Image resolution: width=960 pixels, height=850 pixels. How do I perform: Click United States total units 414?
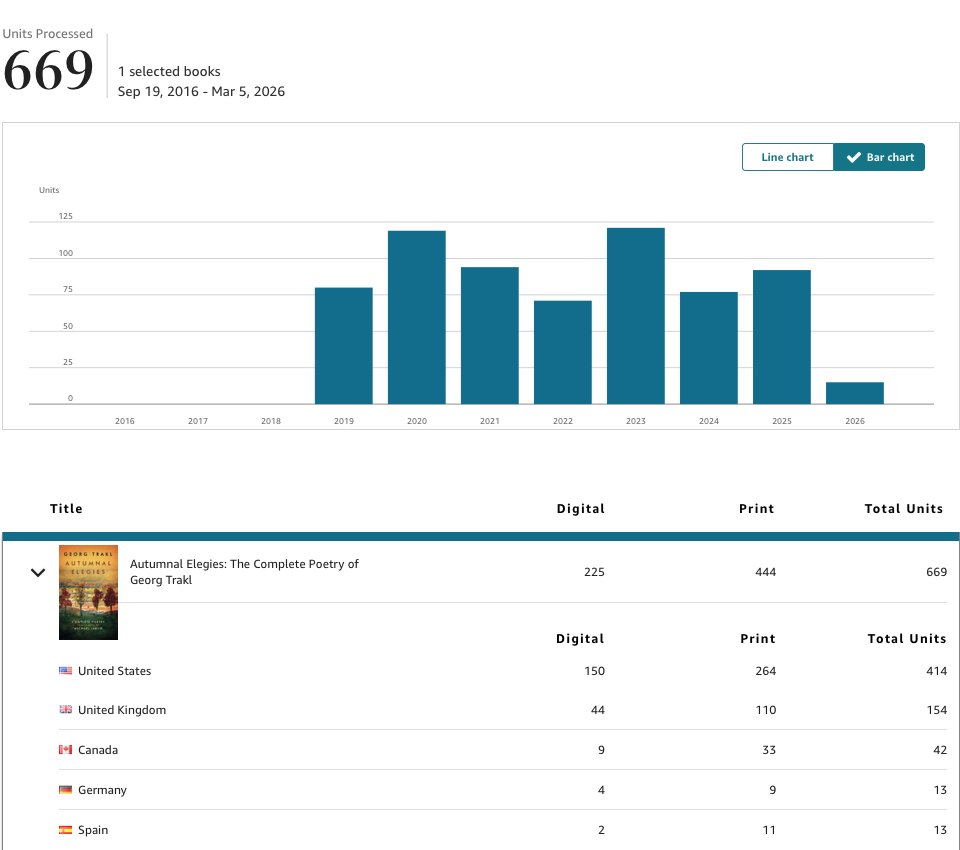pyautogui.click(x=936, y=671)
